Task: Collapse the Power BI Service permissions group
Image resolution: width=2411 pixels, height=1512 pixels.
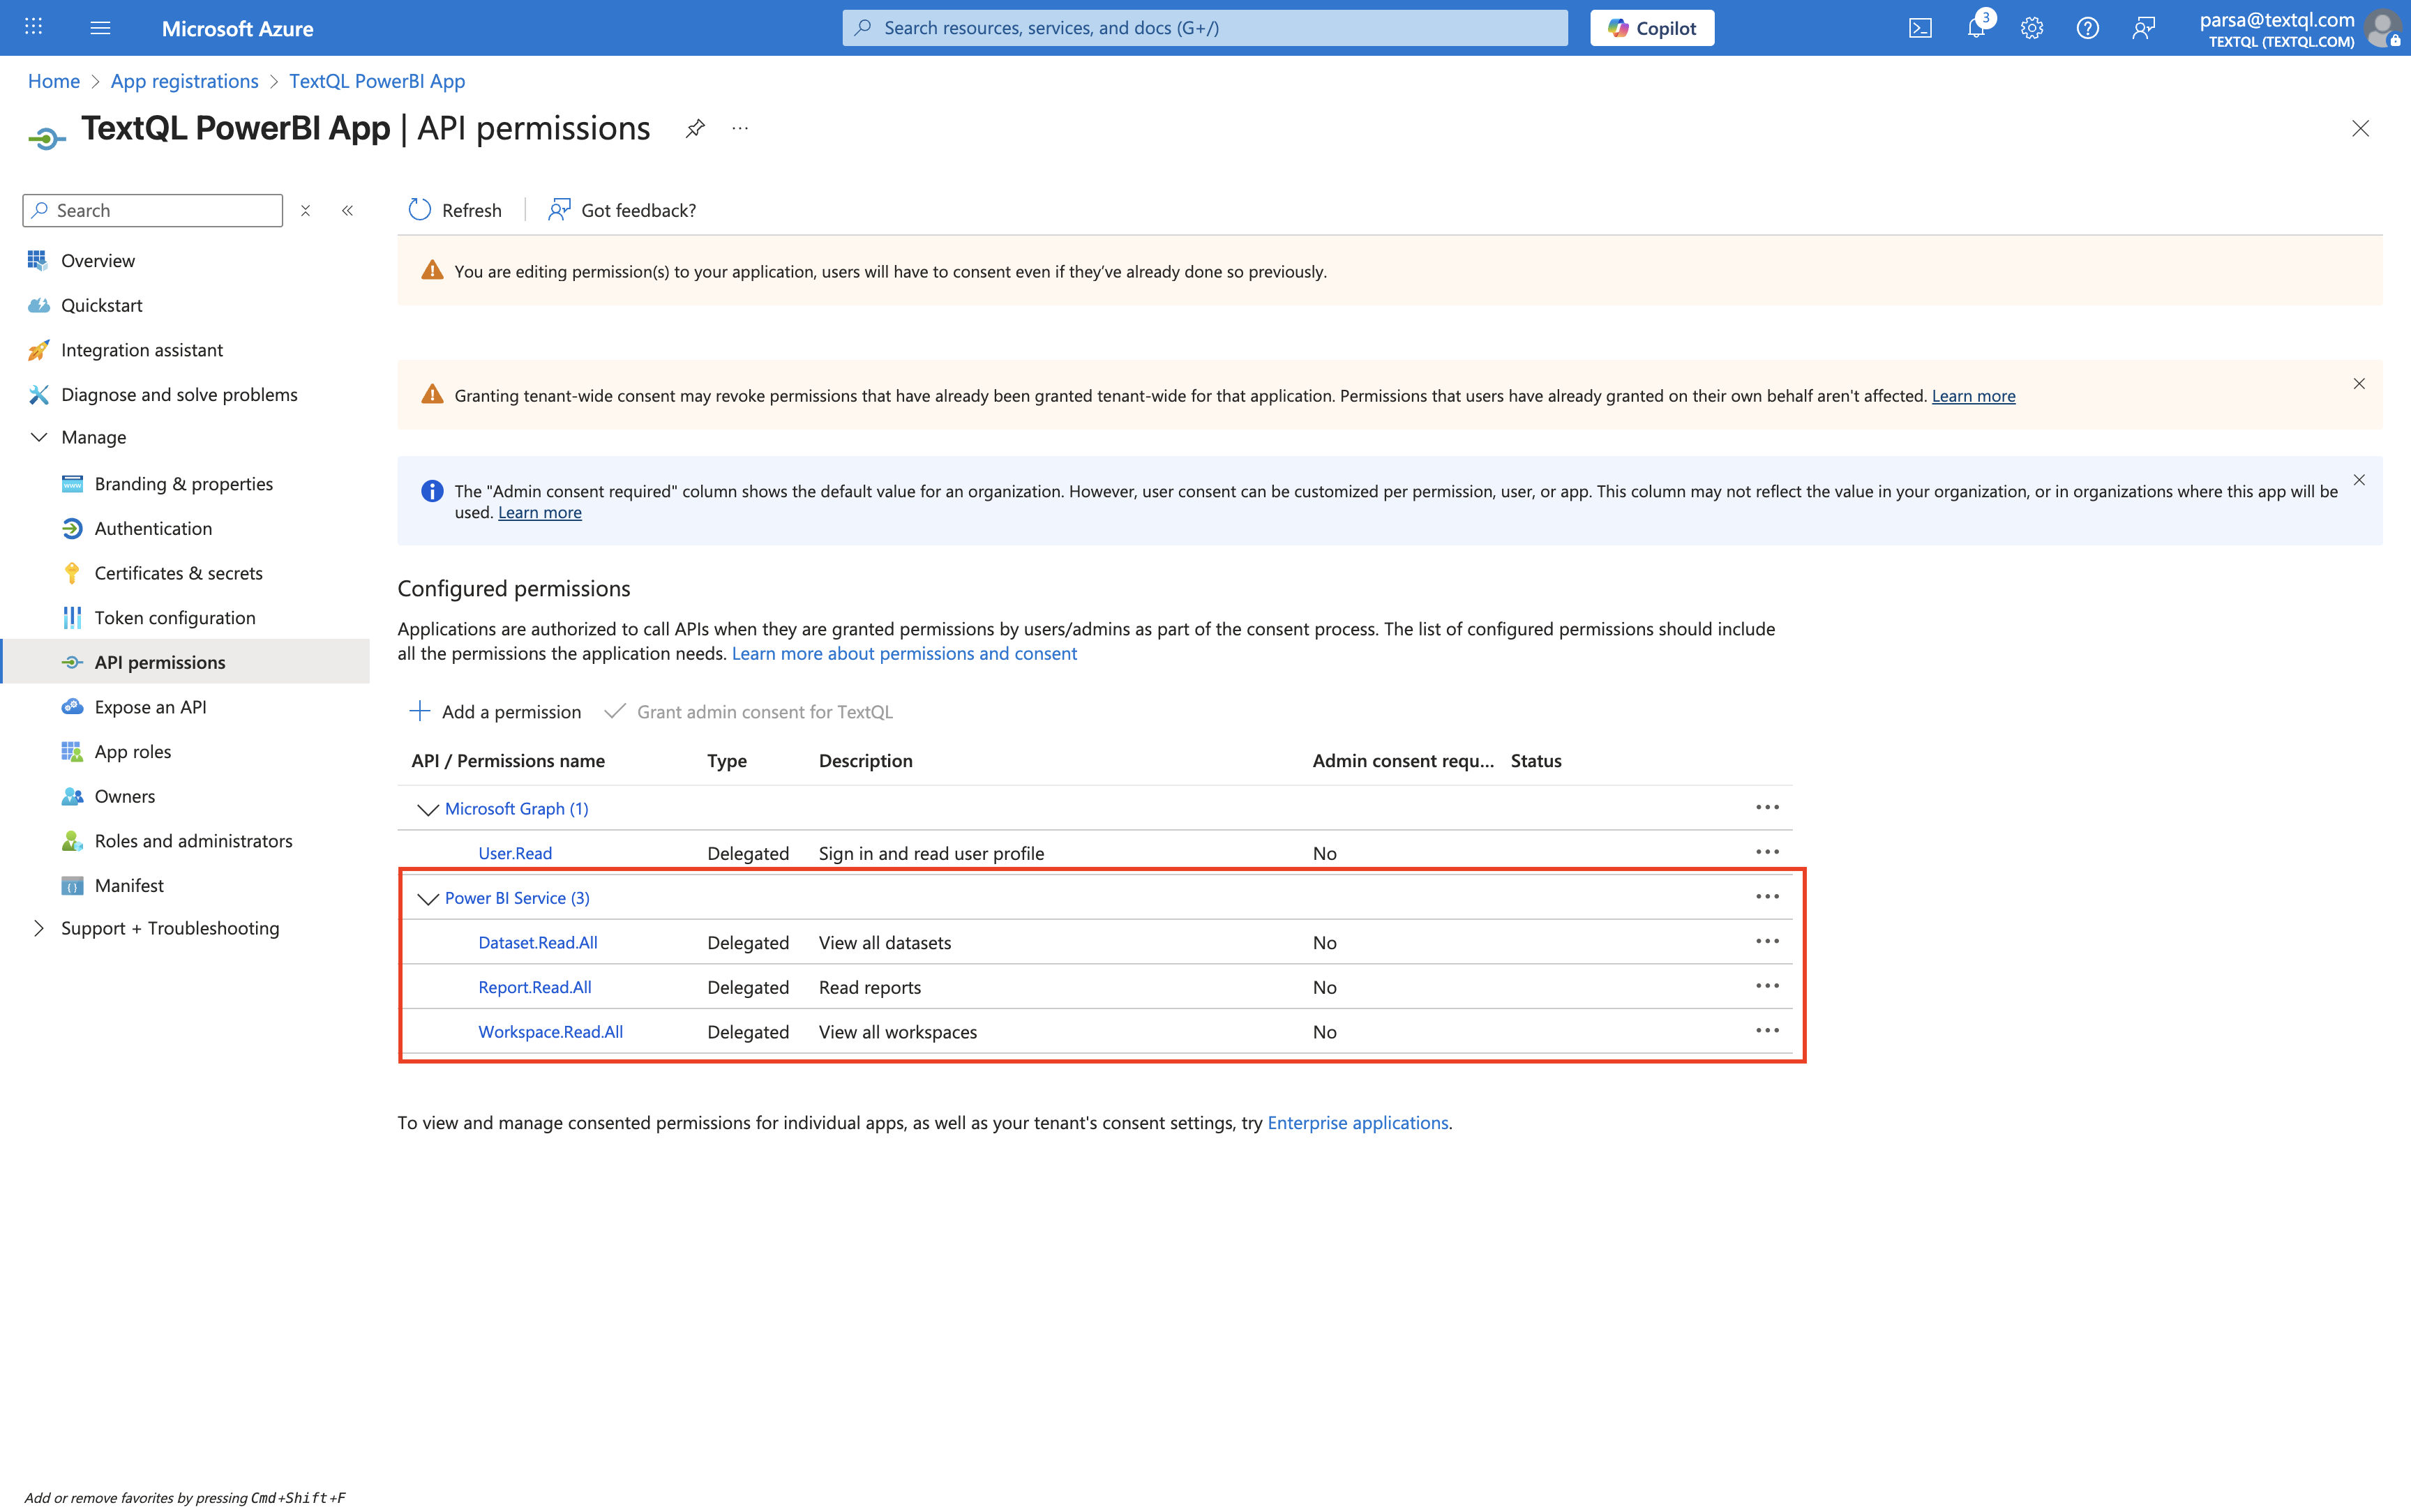Action: tap(428, 898)
